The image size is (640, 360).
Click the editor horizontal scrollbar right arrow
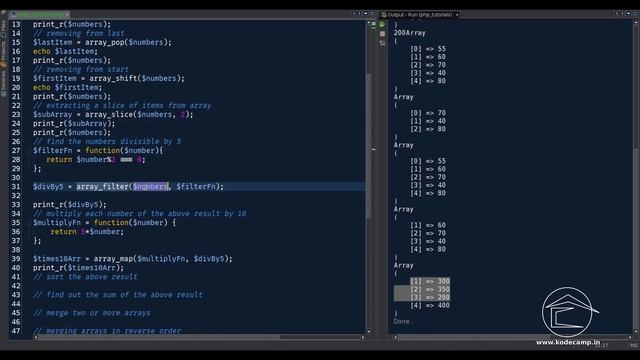click(x=363, y=337)
